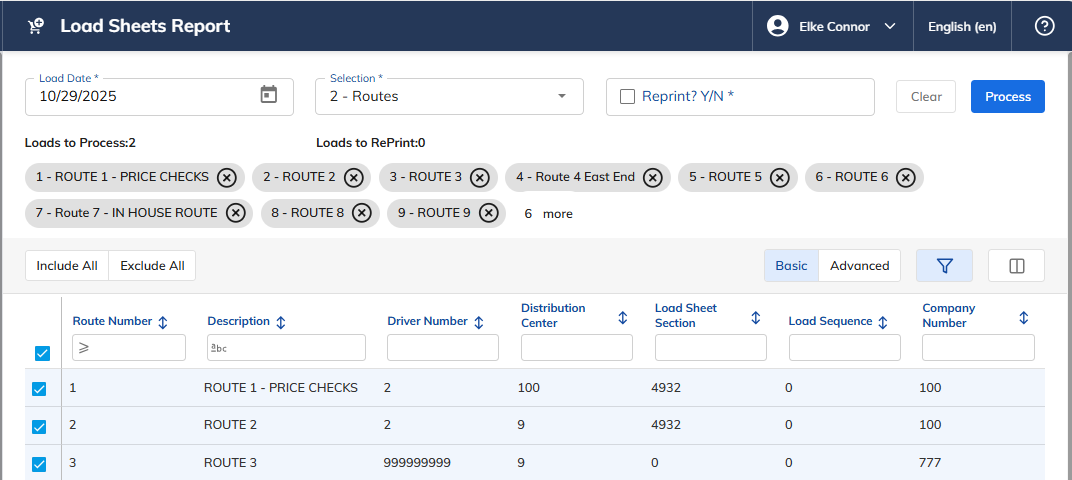
Task: Sort by Driver Number arrows
Action: tap(479, 322)
